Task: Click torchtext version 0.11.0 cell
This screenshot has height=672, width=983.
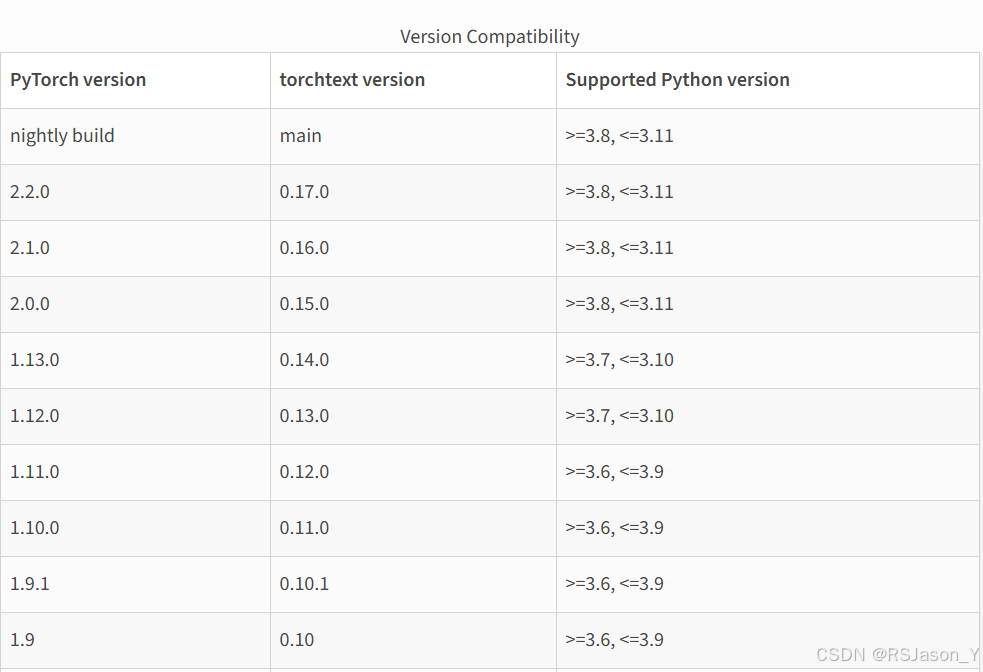Action: (x=304, y=528)
